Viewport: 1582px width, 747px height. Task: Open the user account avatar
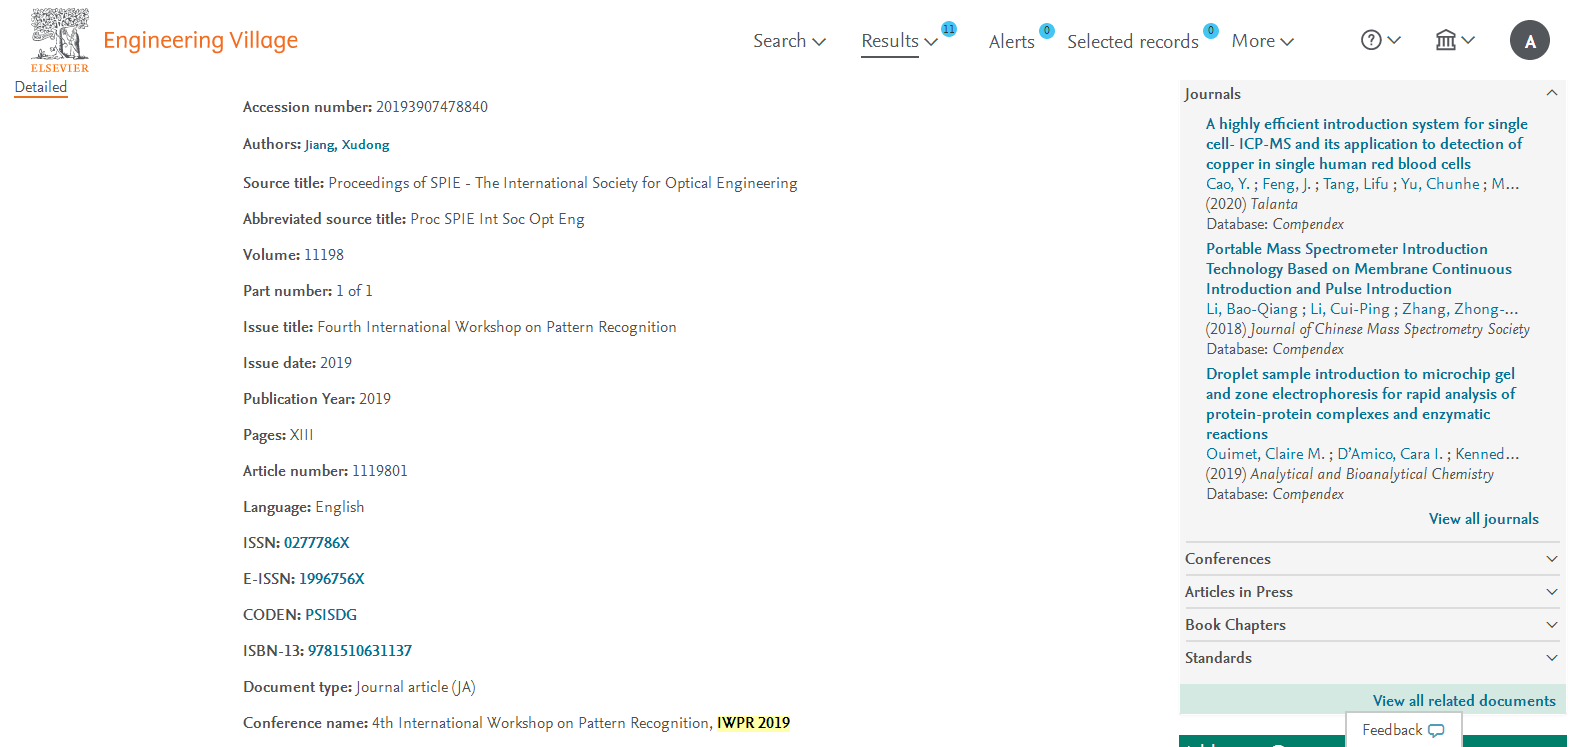(x=1529, y=41)
